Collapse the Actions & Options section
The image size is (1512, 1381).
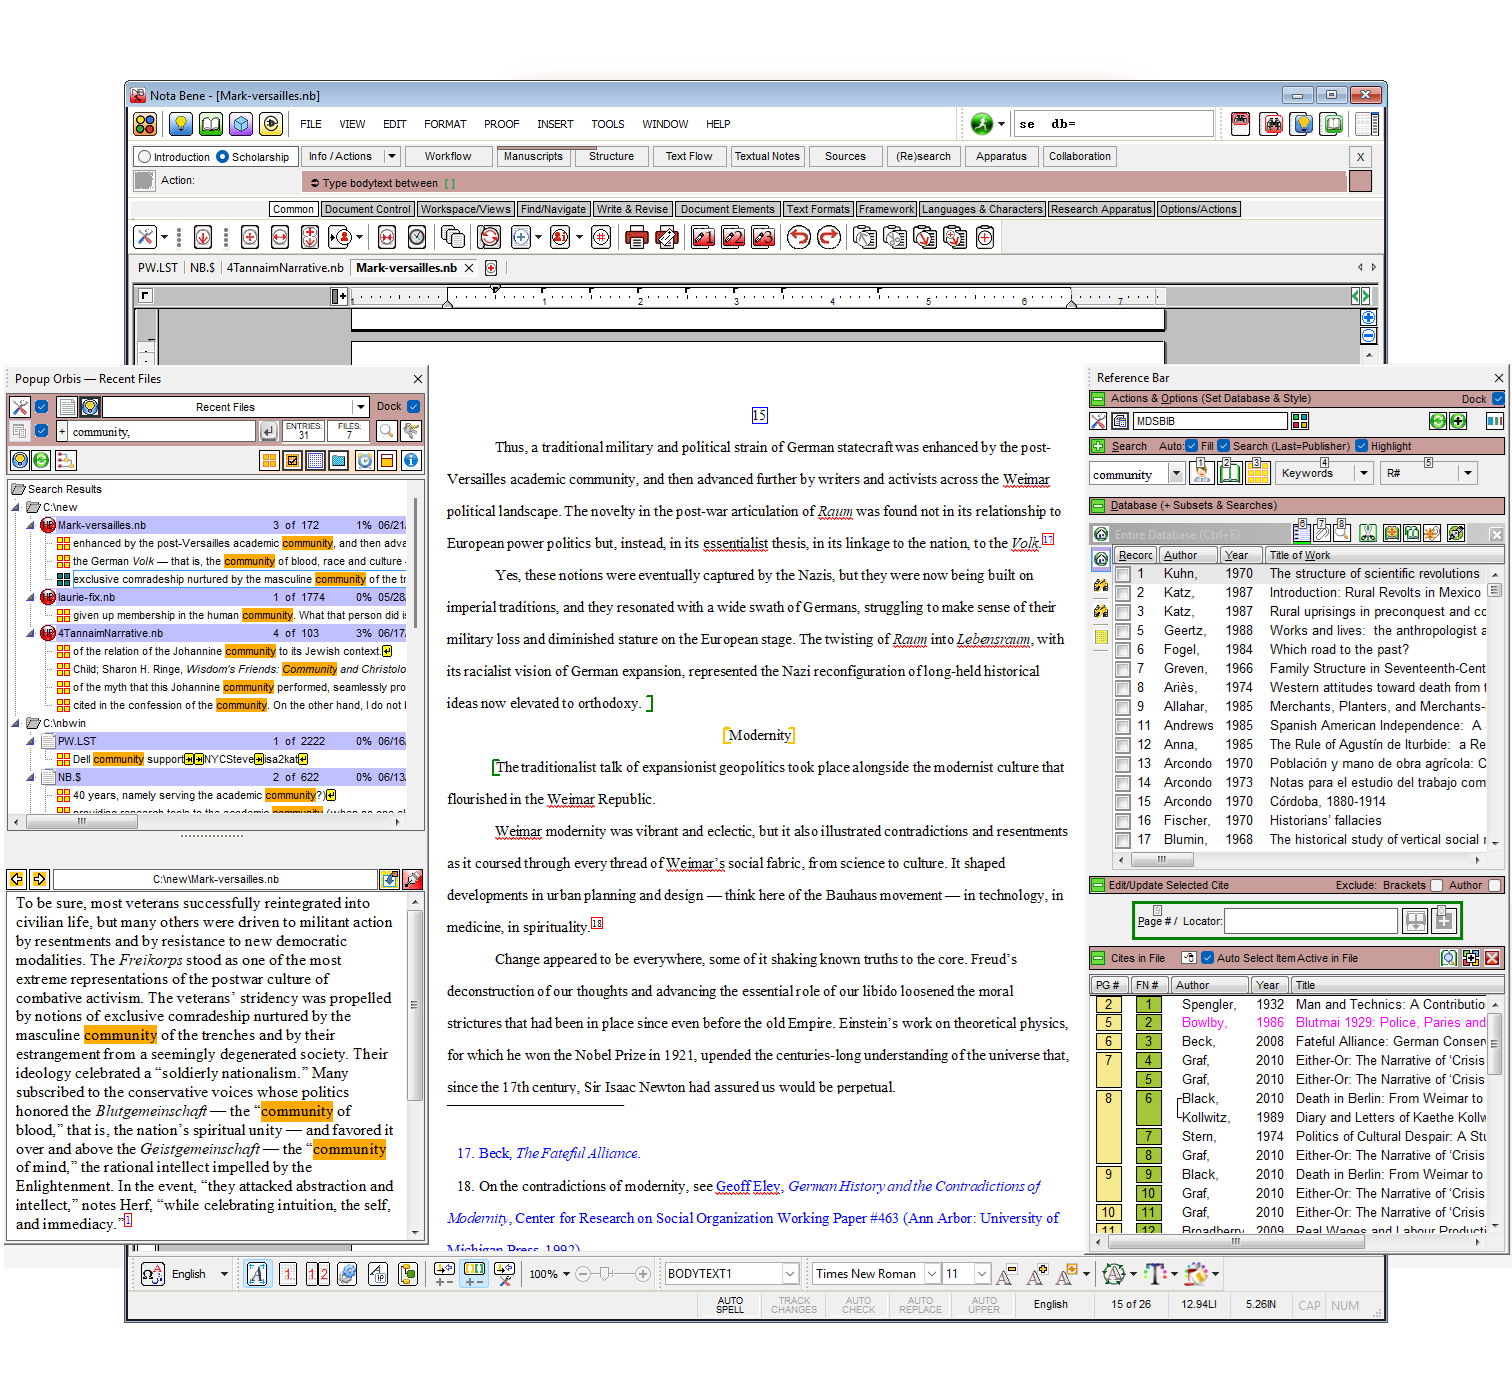[x=1097, y=398]
